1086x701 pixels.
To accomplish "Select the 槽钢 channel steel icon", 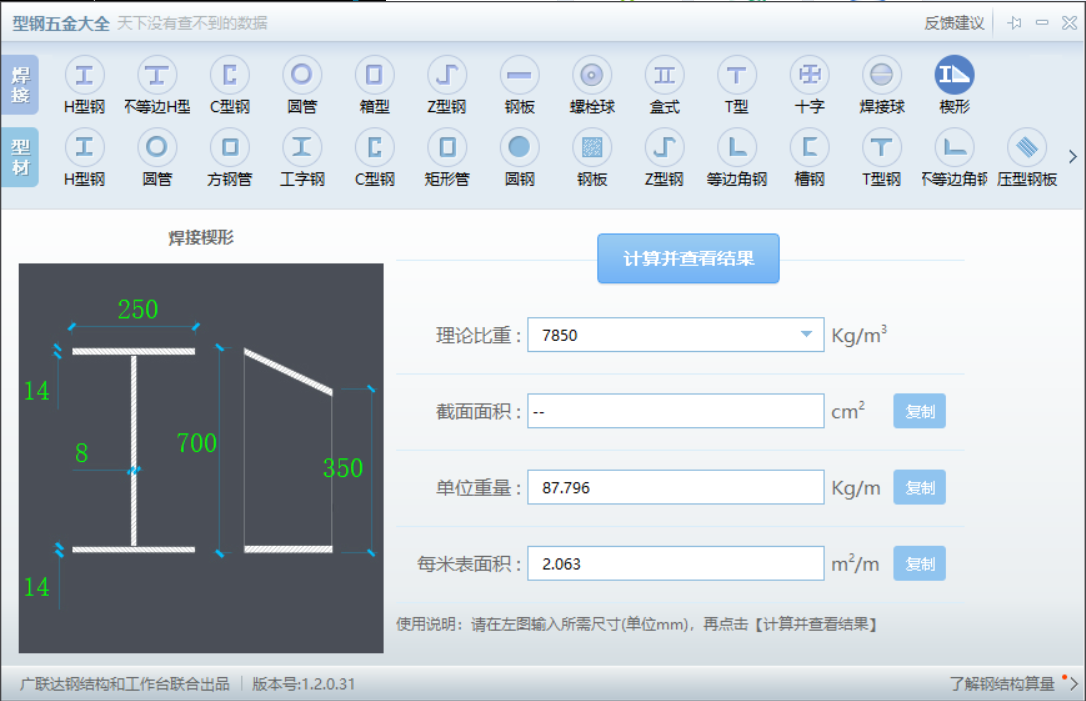I will (x=810, y=148).
